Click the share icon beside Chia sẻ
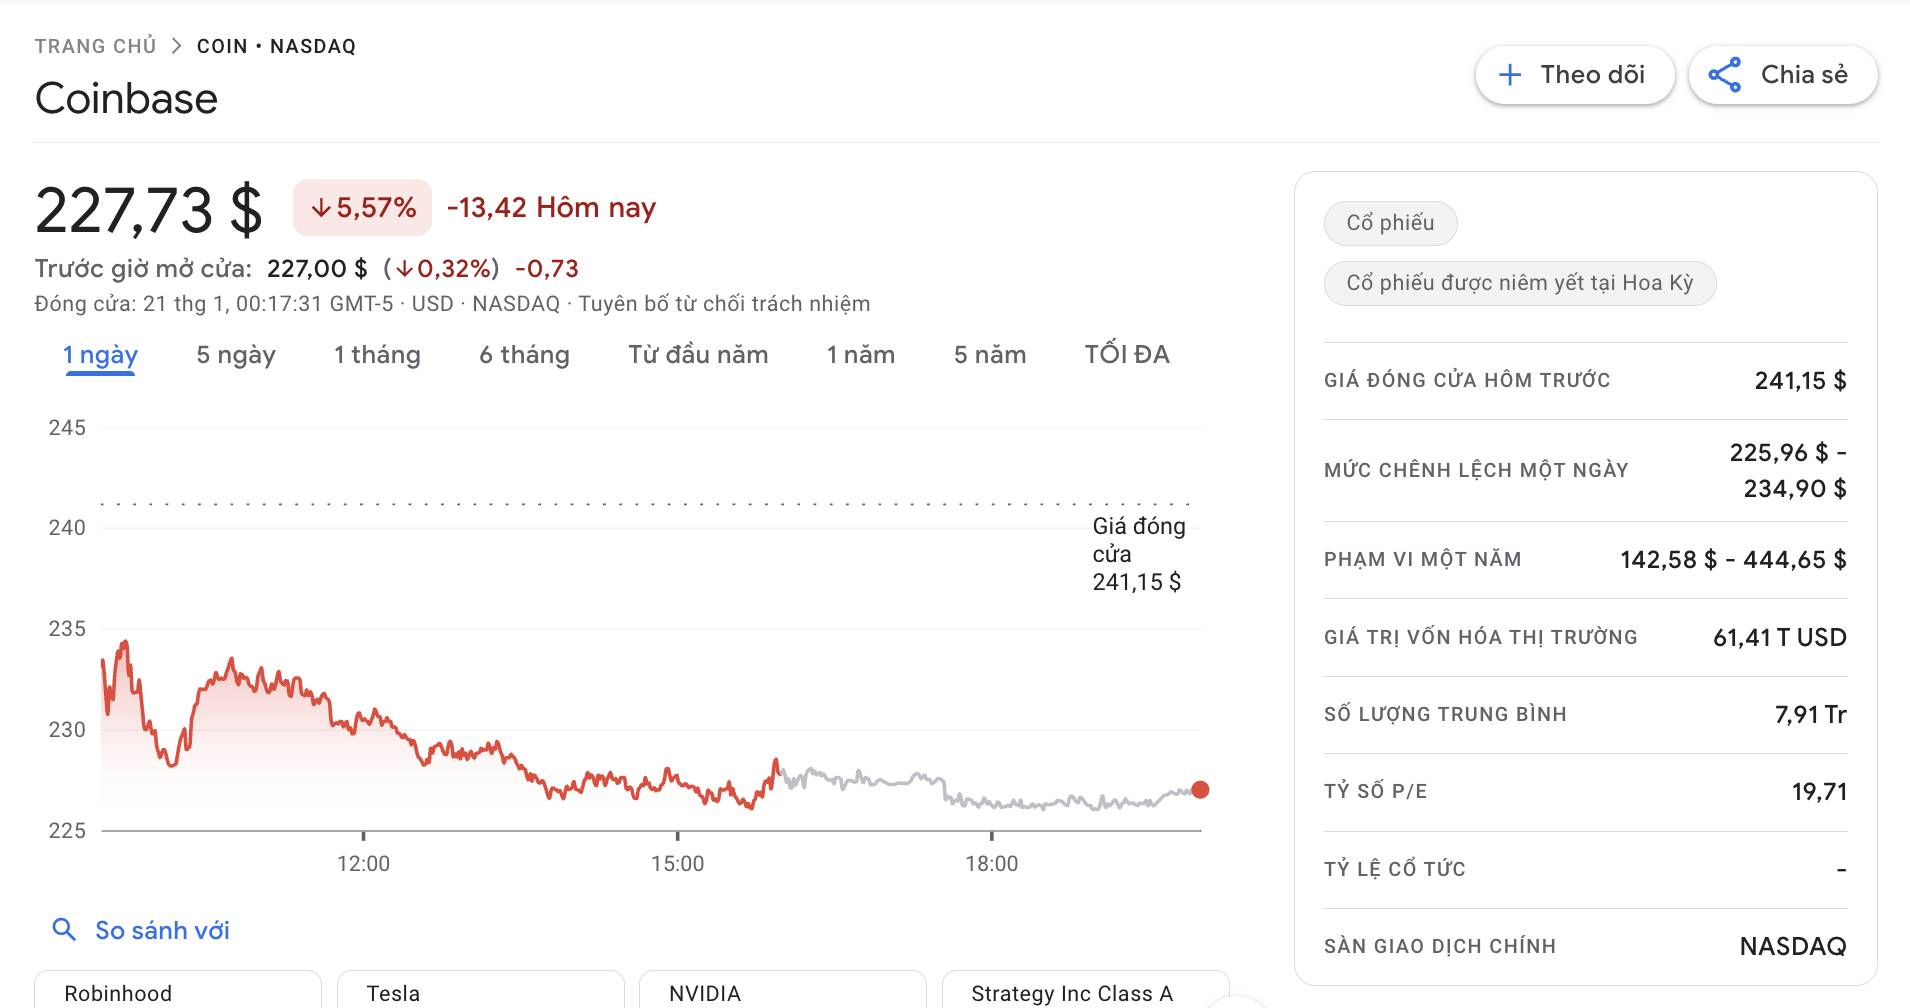Image resolution: width=1910 pixels, height=1008 pixels. [x=1724, y=75]
